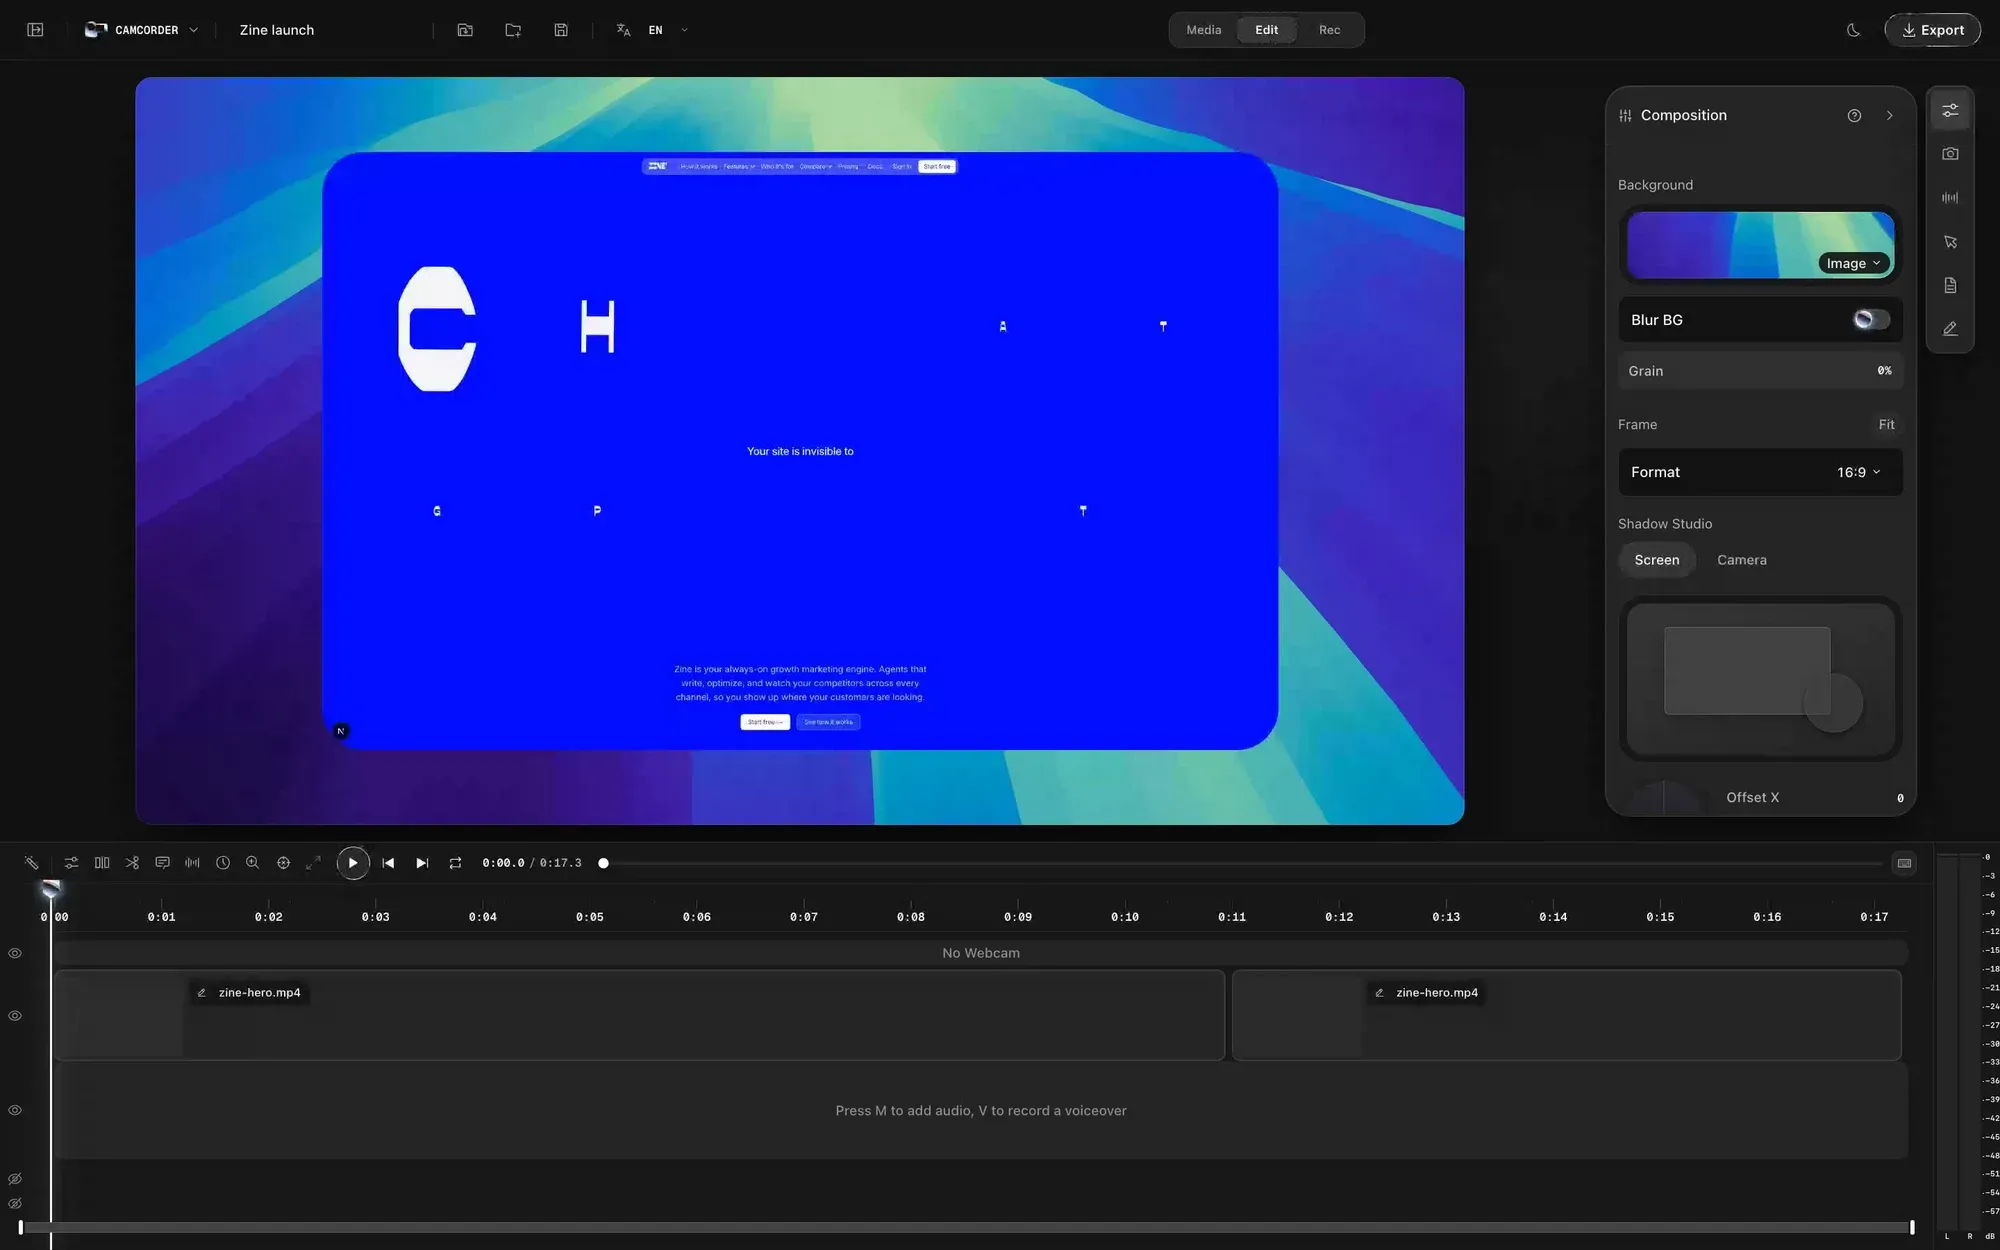This screenshot has height=1250, width=2000.
Task: Switch to the Media tab
Action: [x=1204, y=30]
